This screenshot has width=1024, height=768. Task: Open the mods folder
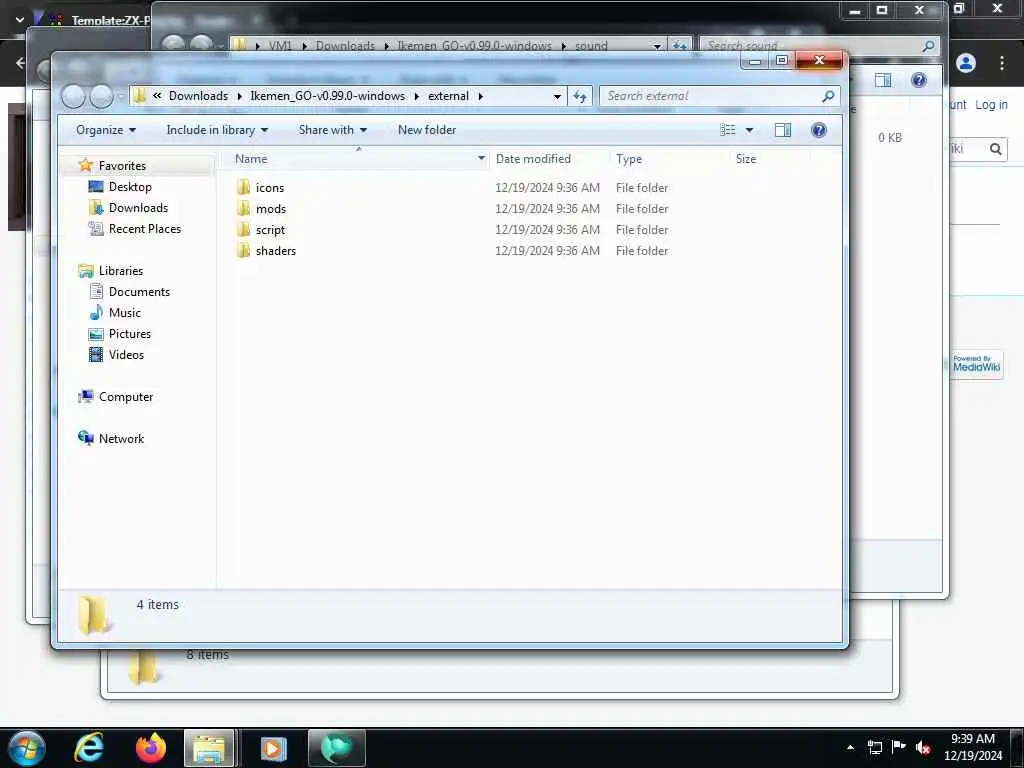click(x=270, y=209)
